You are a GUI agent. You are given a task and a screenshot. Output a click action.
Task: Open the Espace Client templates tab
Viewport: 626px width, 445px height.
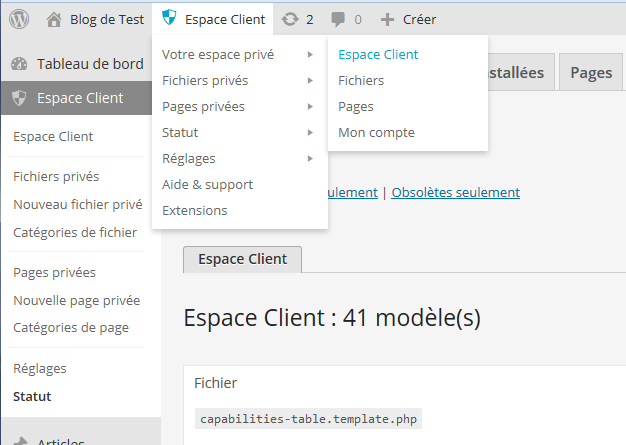(242, 259)
